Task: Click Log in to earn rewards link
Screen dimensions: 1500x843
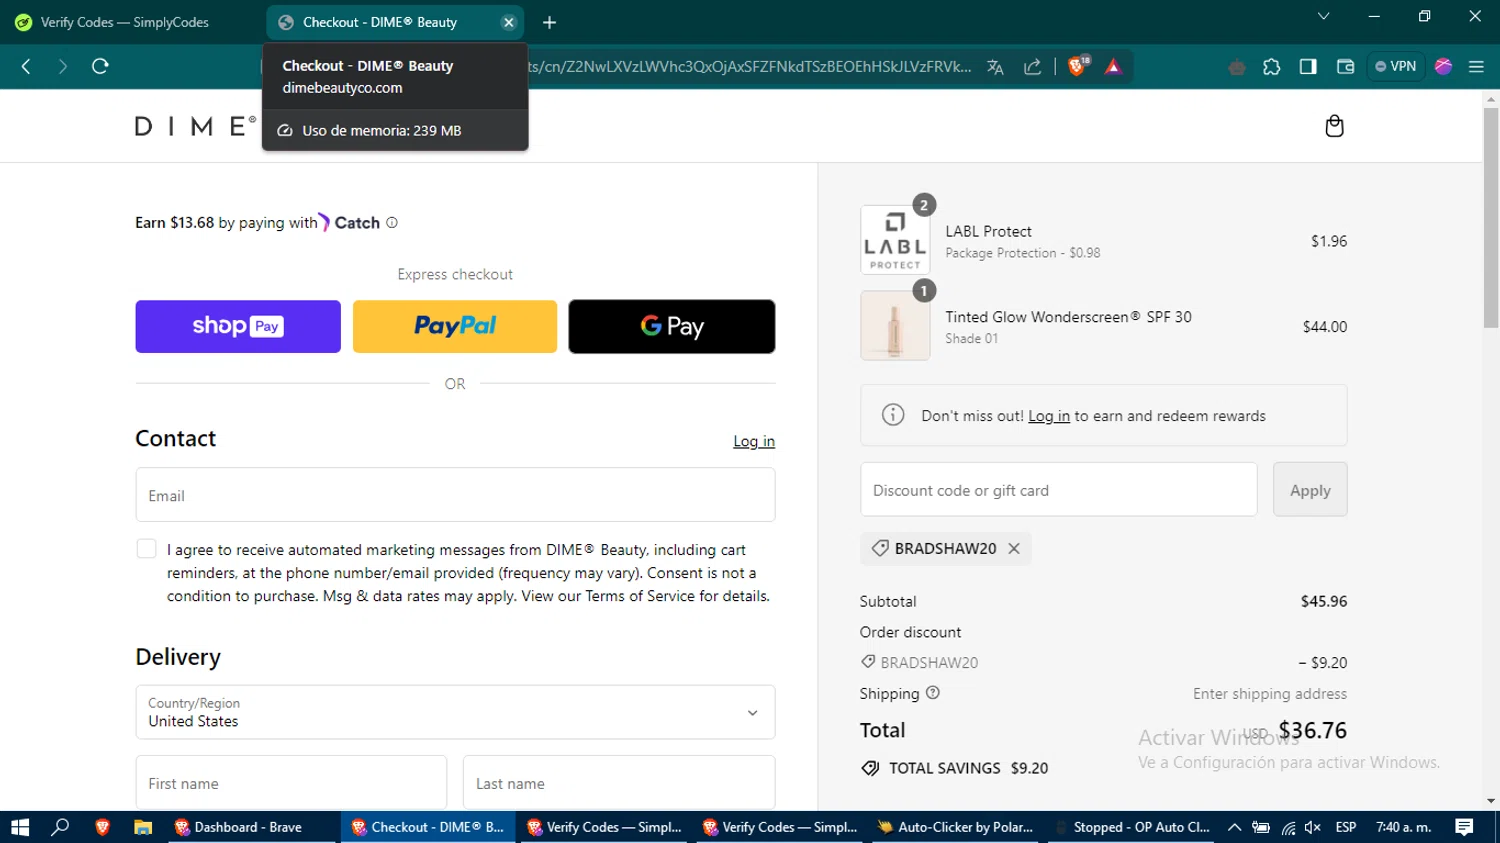Action: point(1049,416)
